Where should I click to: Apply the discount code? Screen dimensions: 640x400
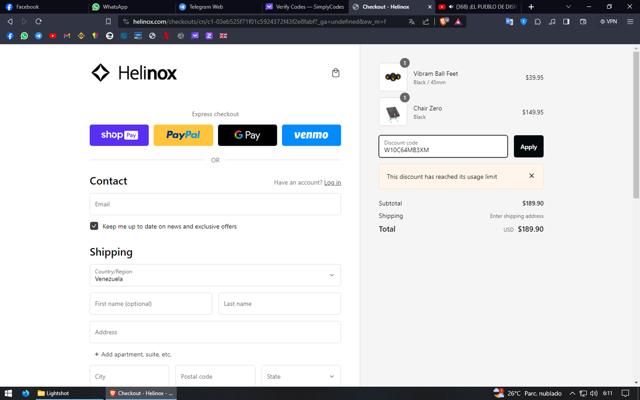pyautogui.click(x=529, y=147)
